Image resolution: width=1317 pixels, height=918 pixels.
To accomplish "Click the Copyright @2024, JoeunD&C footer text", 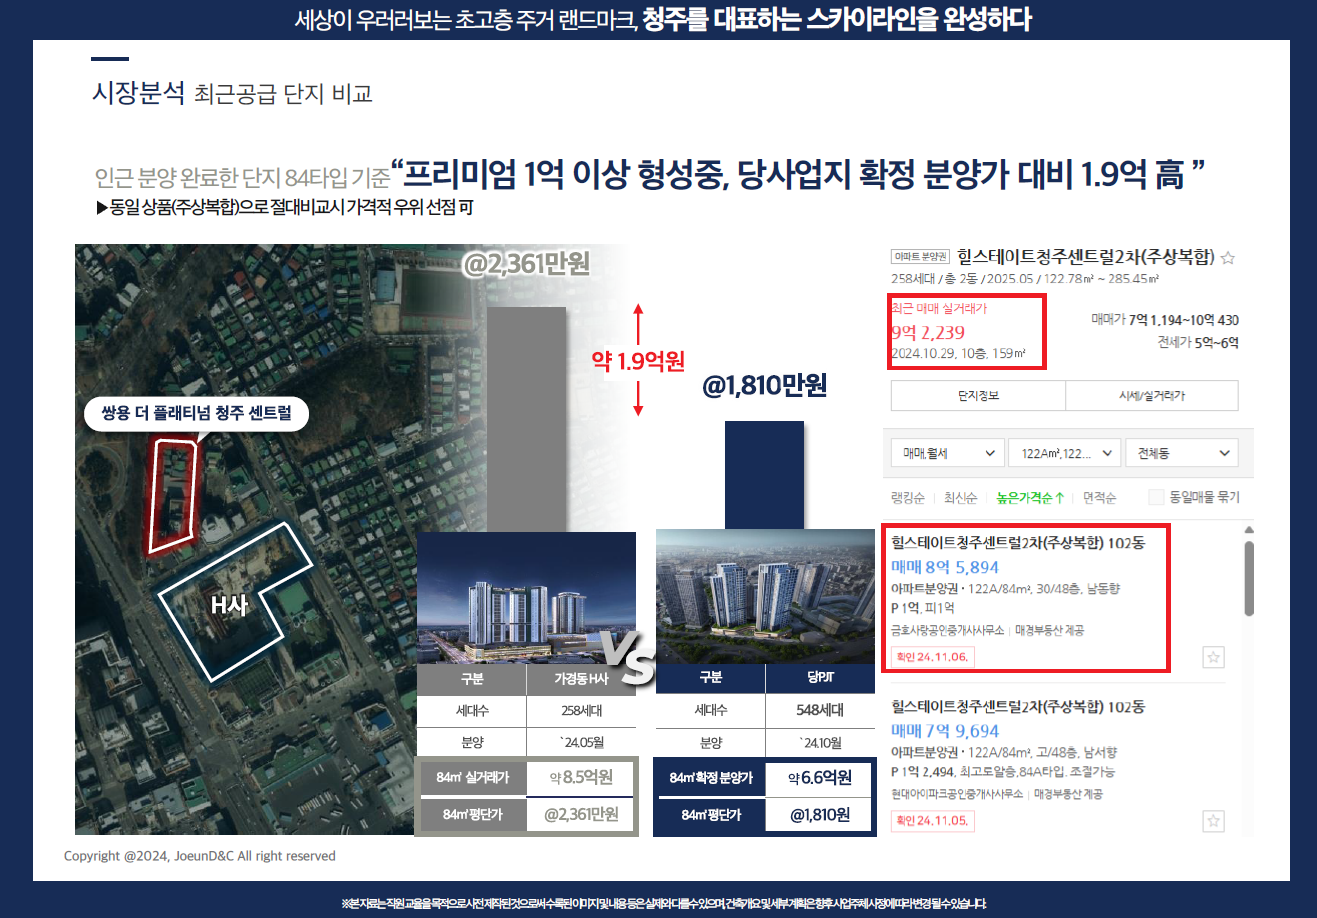I will coord(200,856).
